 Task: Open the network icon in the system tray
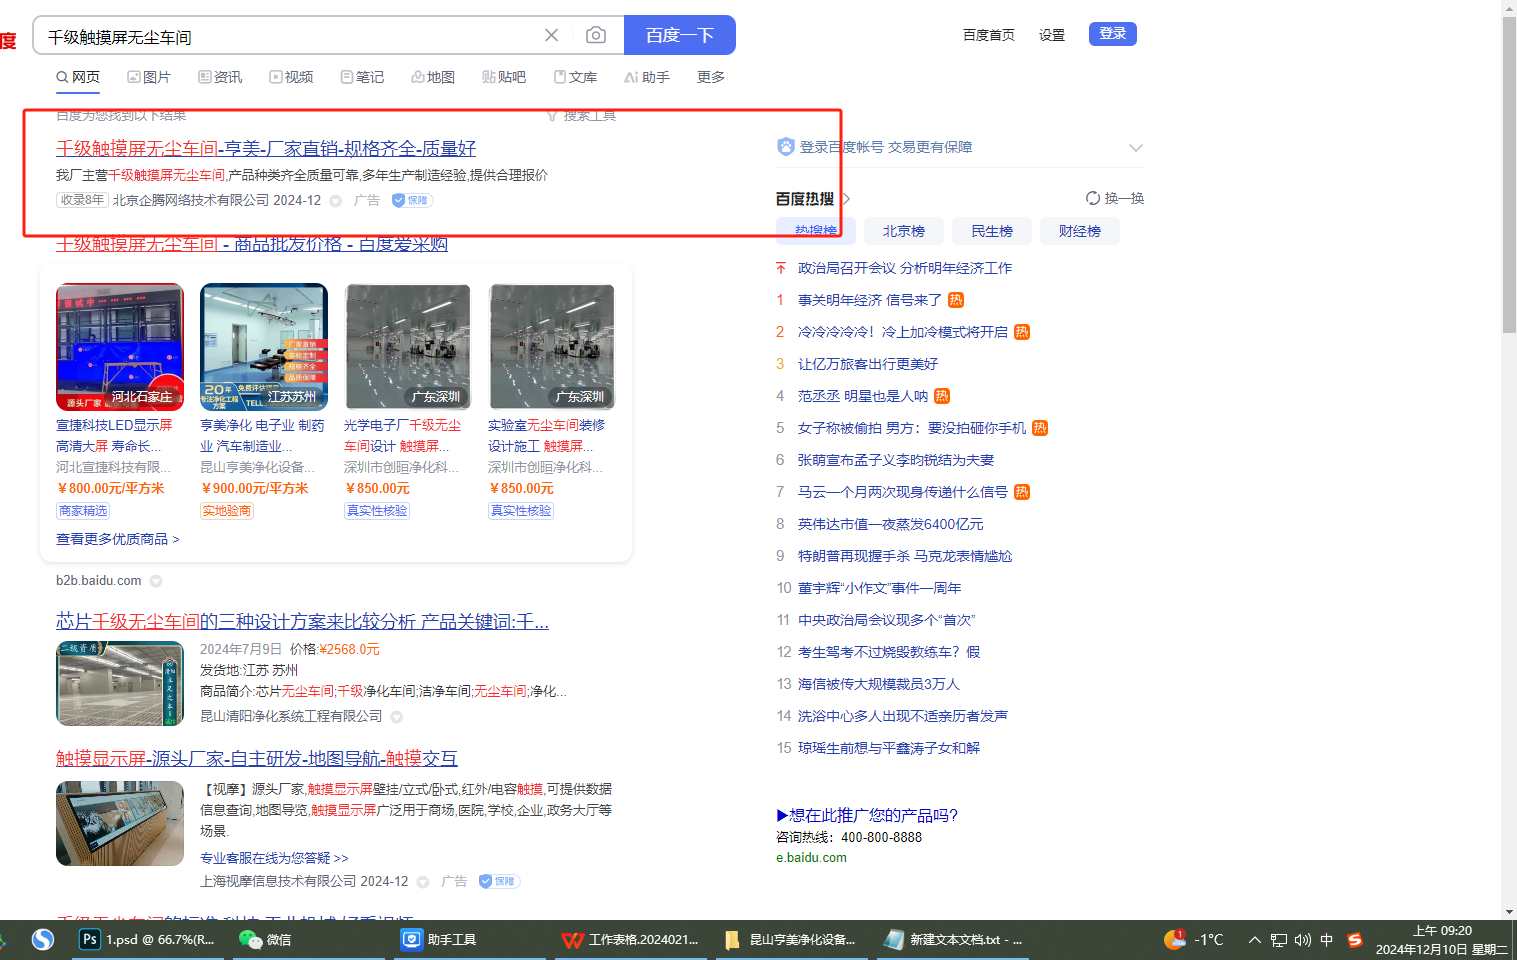1279,940
